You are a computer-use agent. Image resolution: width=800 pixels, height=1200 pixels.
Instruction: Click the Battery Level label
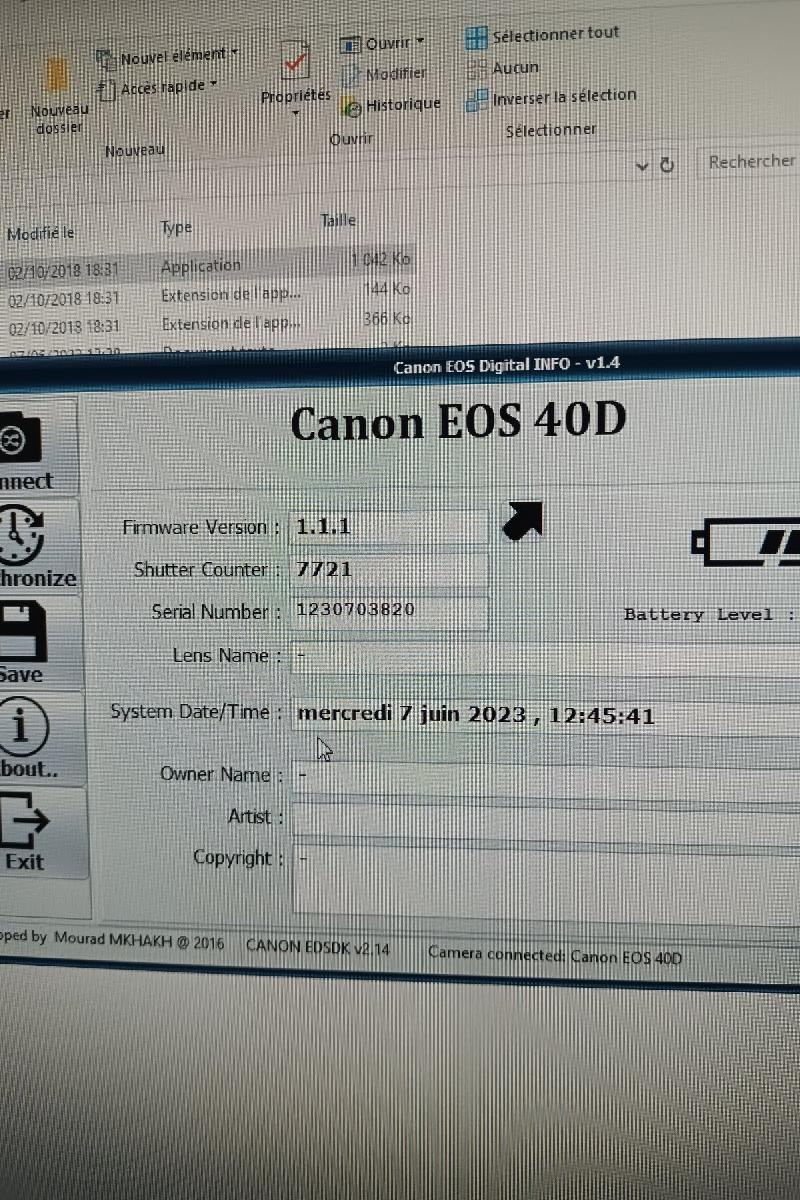pos(711,615)
